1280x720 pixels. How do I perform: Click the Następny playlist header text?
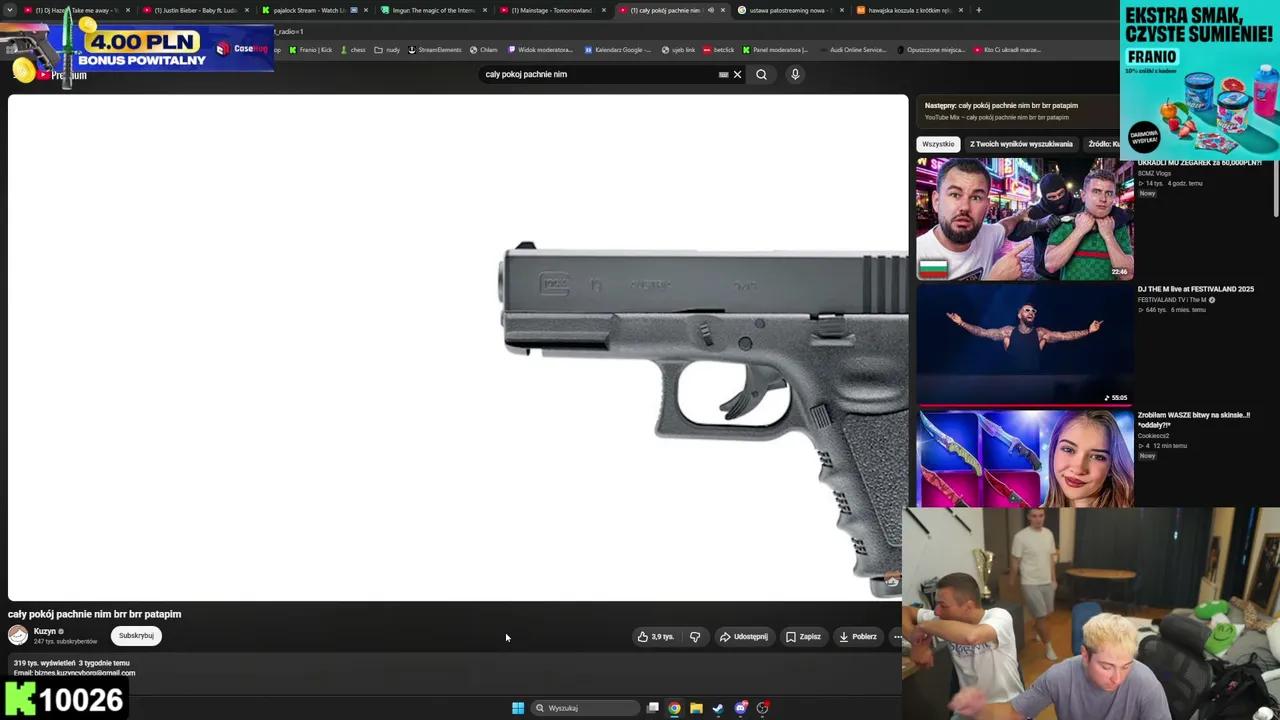tap(1001, 105)
